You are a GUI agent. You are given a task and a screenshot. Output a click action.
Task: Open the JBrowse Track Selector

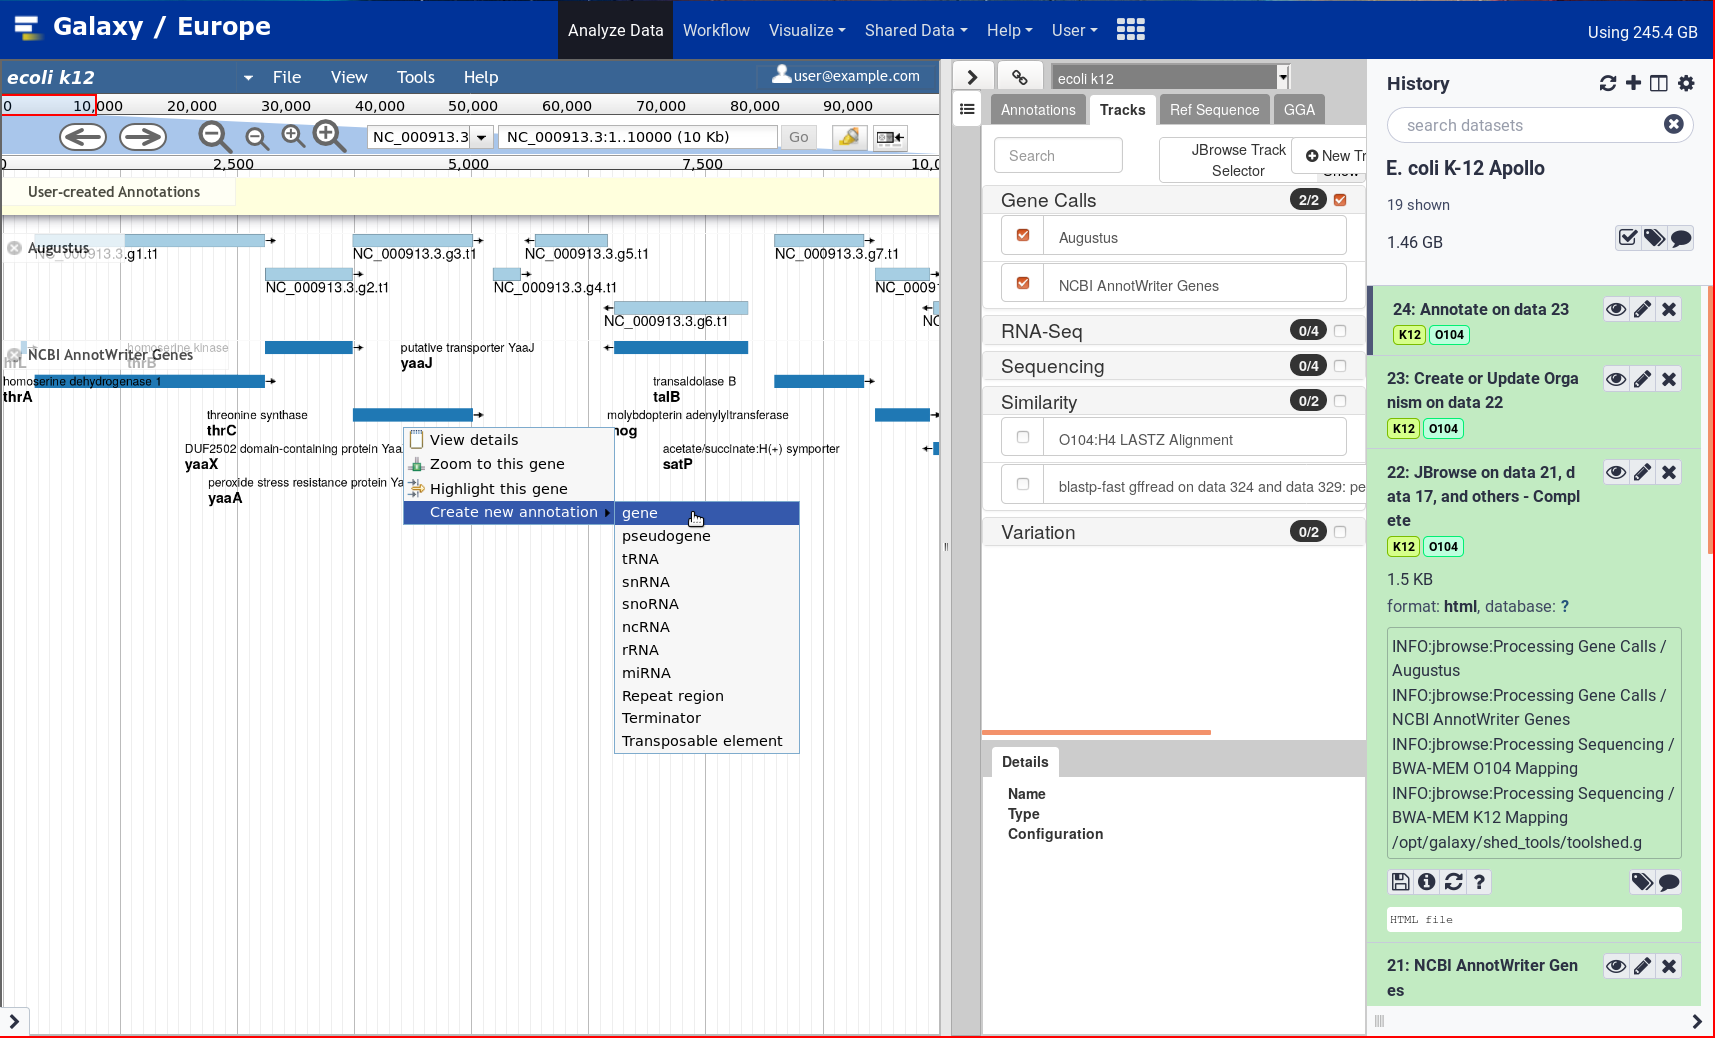click(1238, 160)
